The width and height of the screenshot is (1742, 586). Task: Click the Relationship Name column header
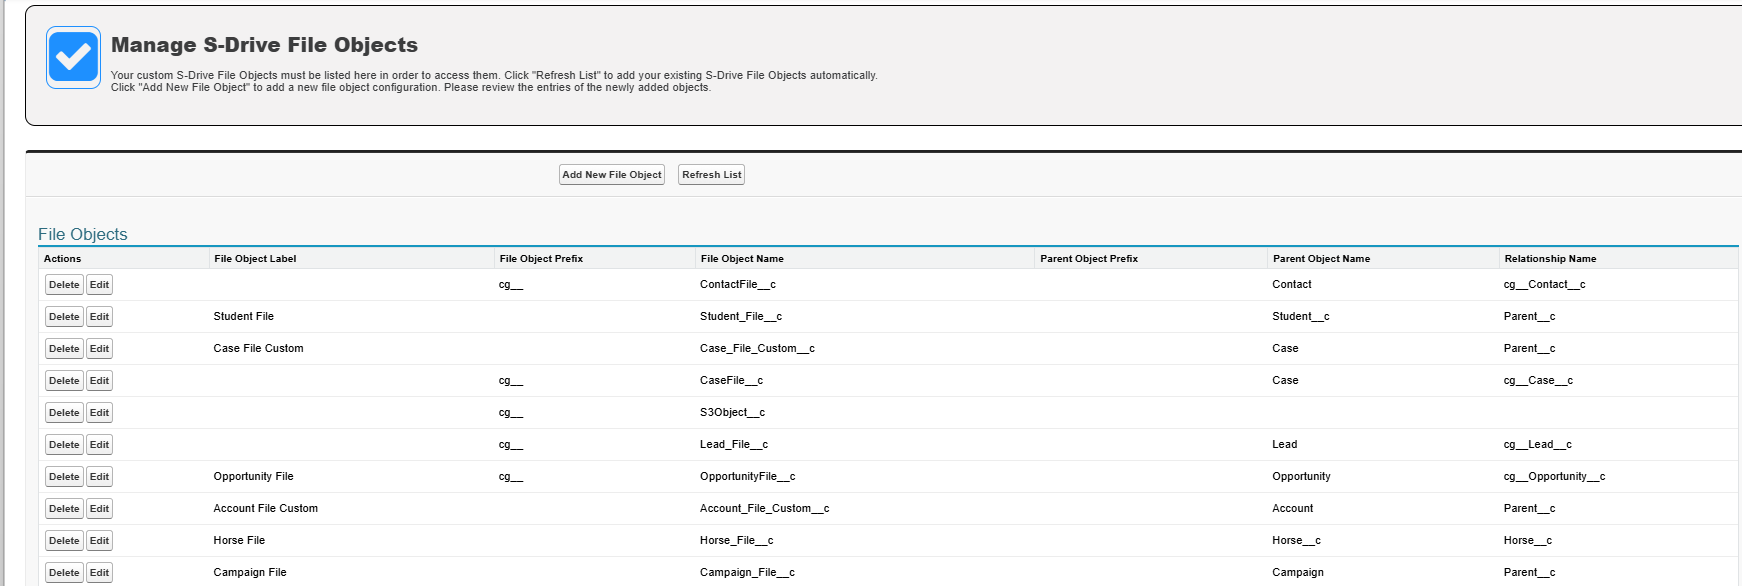[1550, 259]
